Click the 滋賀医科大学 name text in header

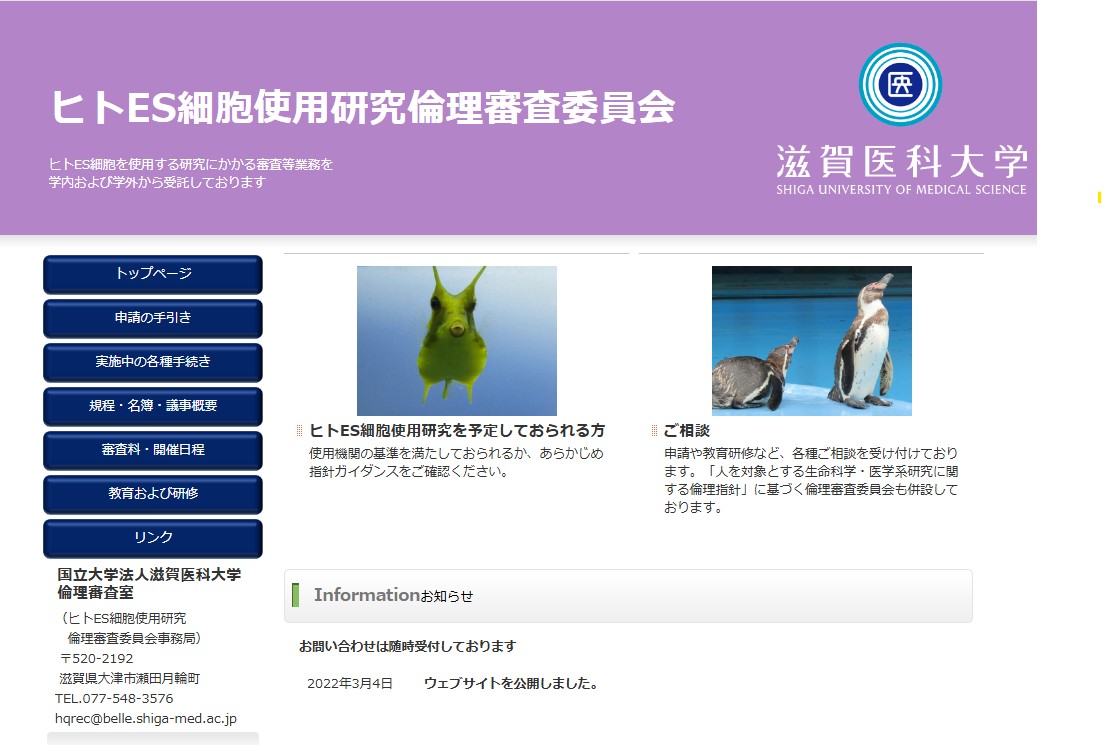point(902,162)
